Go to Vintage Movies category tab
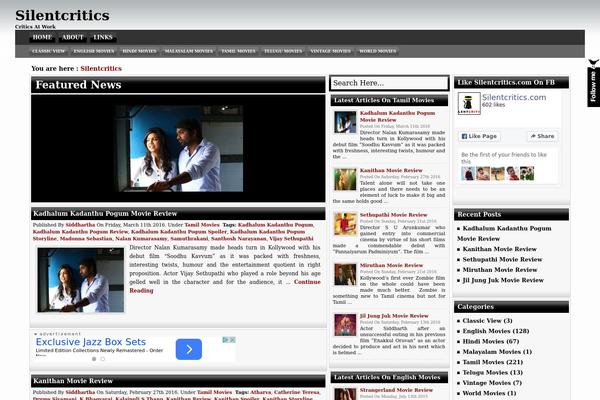The height and width of the screenshot is (400, 600). (x=330, y=51)
